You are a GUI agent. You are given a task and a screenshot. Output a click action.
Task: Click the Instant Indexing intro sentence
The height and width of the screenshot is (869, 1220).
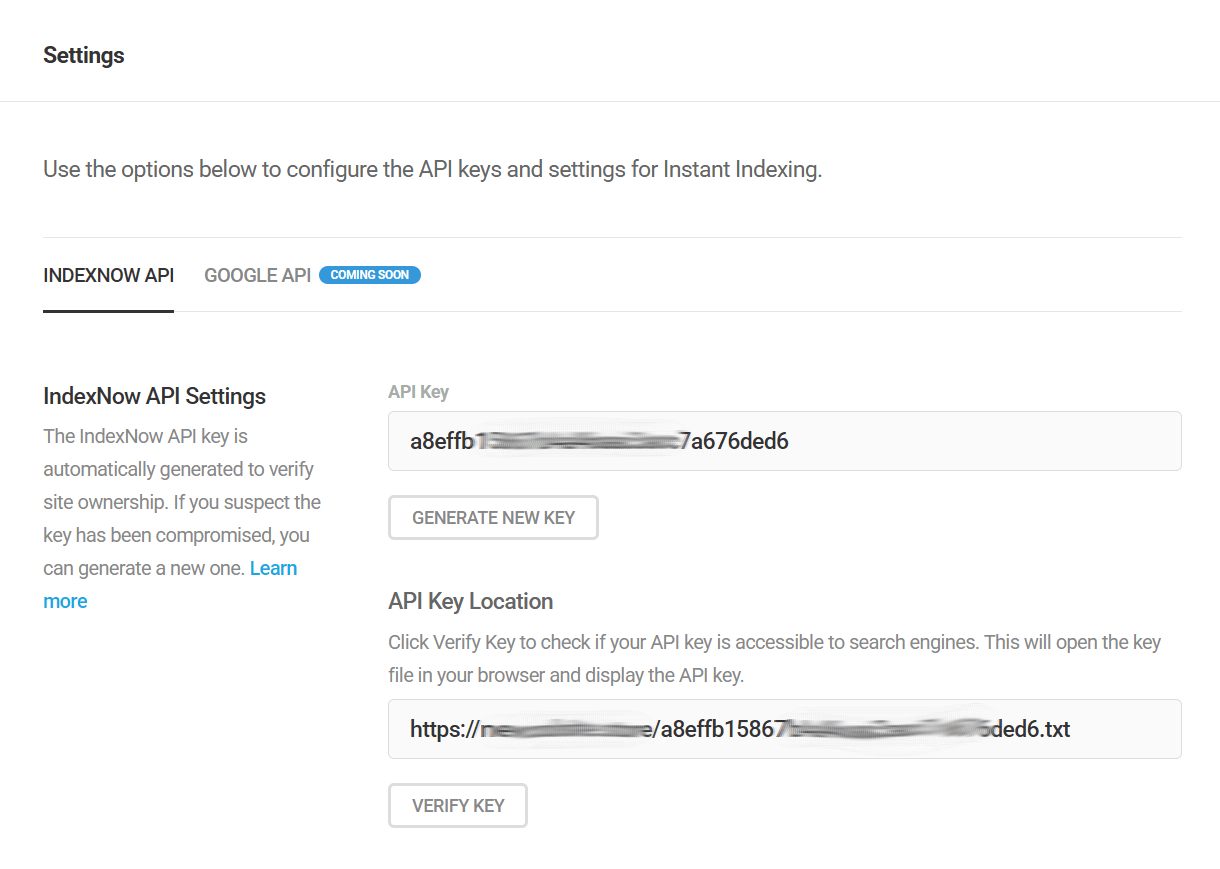click(432, 169)
